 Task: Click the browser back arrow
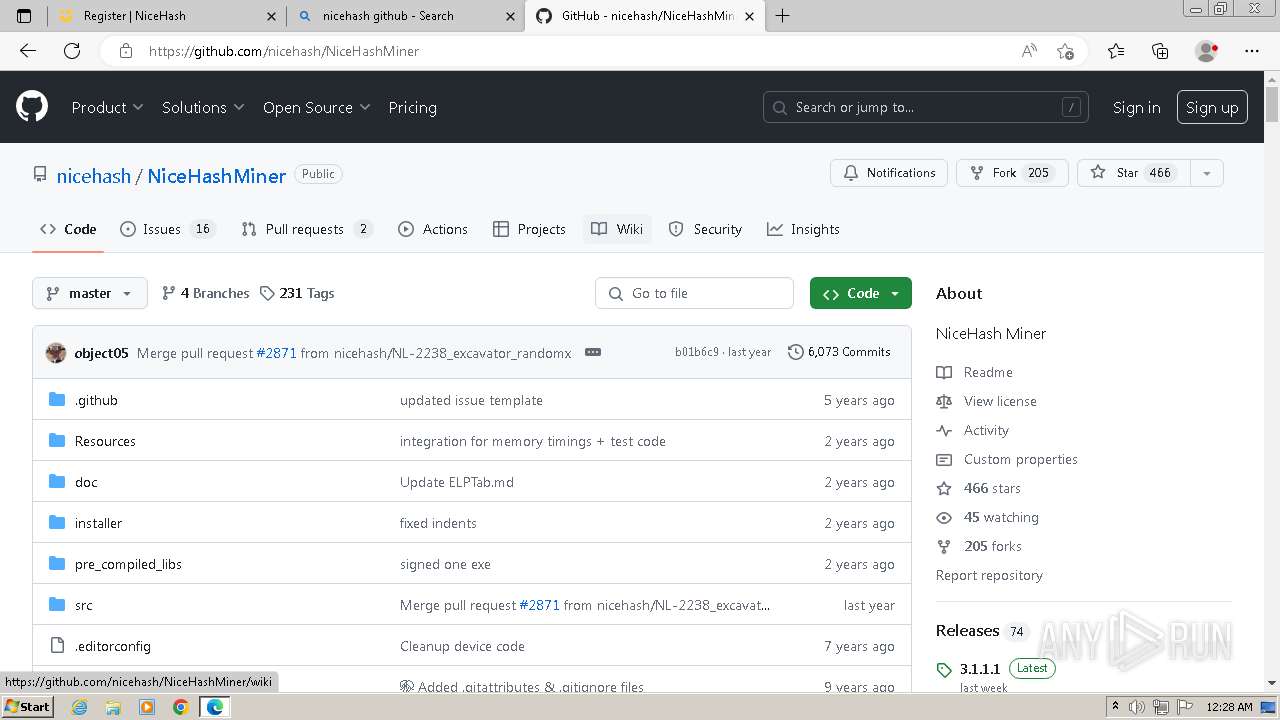pyautogui.click(x=28, y=51)
